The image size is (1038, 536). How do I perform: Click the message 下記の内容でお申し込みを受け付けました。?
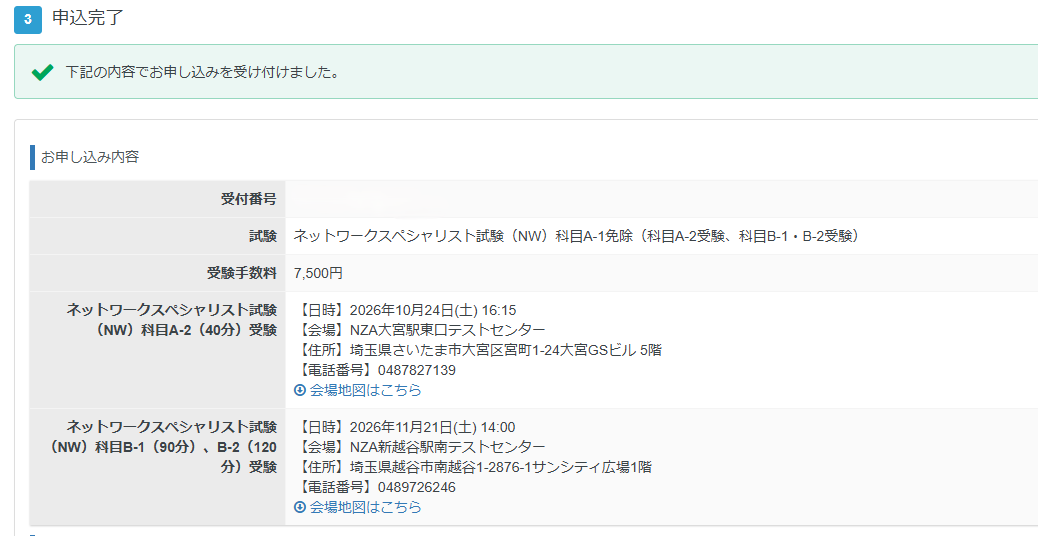pyautogui.click(x=203, y=72)
